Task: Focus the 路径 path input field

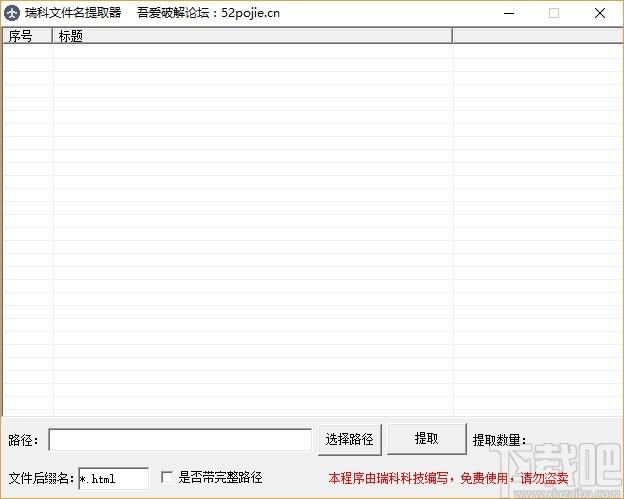Action: (x=180, y=440)
